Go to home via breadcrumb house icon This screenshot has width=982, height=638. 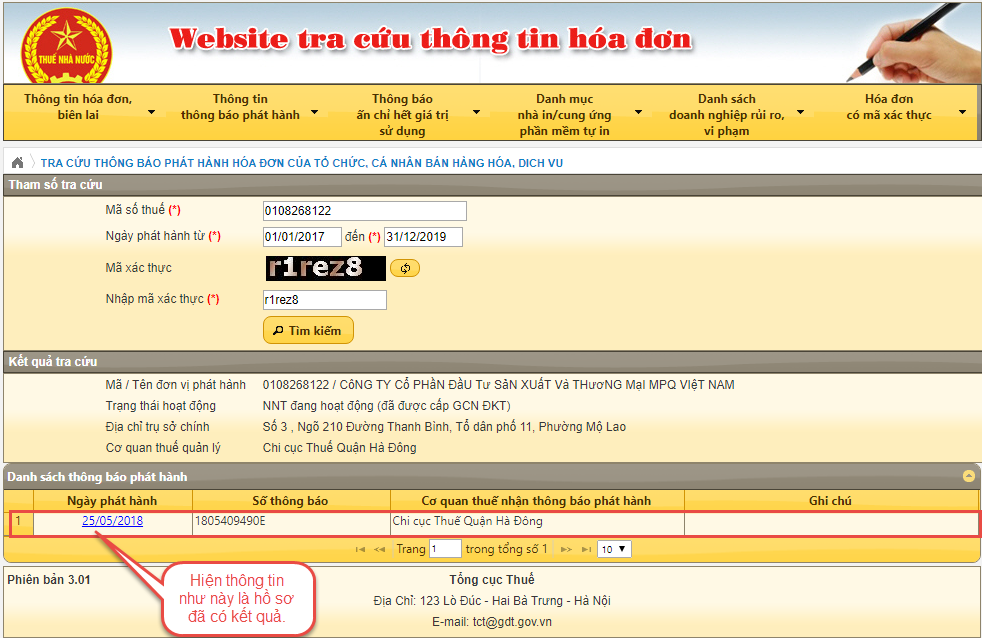pyautogui.click(x=18, y=163)
